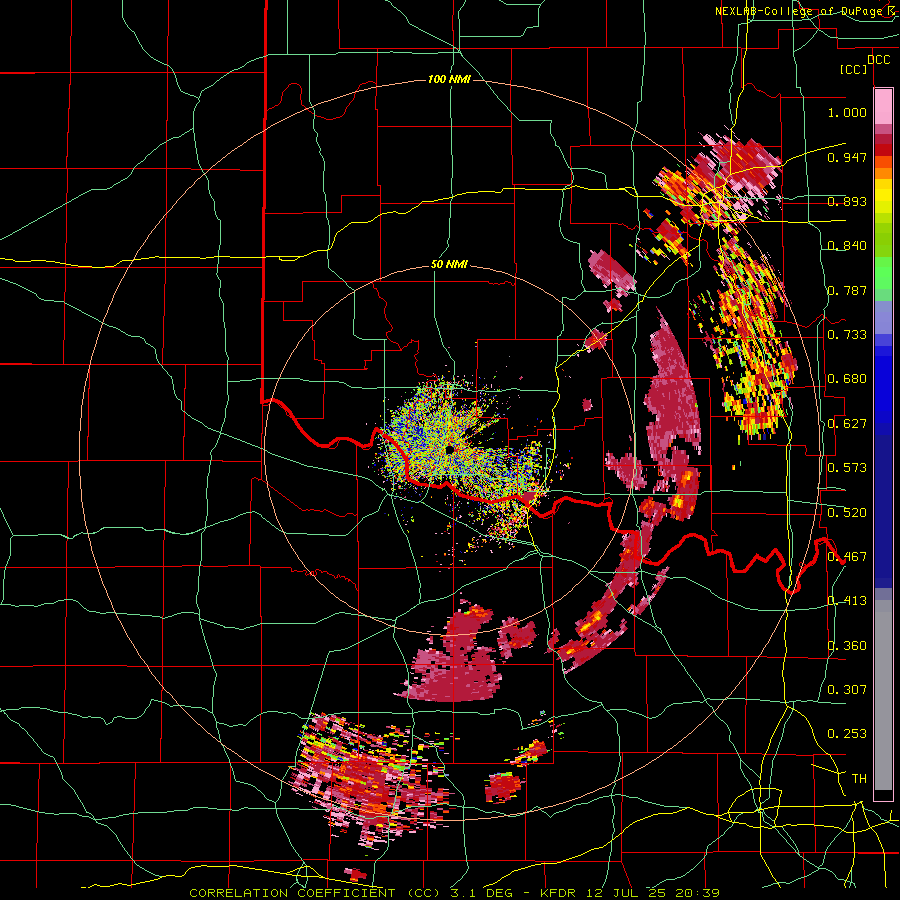Click the 0.467 scale value
The height and width of the screenshot is (900, 900).
coord(847,557)
